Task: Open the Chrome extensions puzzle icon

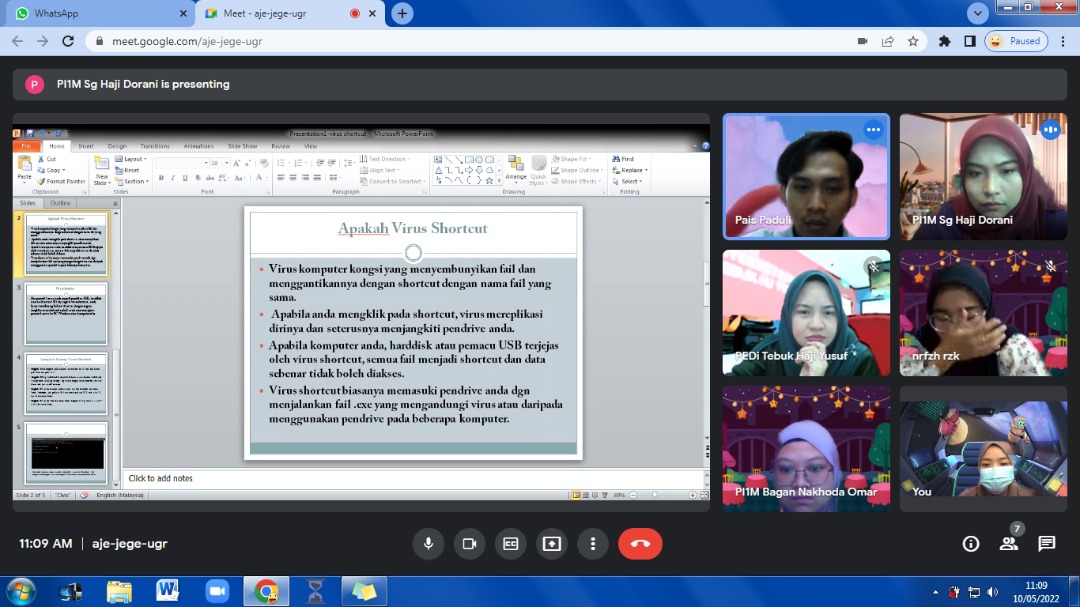Action: pos(944,41)
